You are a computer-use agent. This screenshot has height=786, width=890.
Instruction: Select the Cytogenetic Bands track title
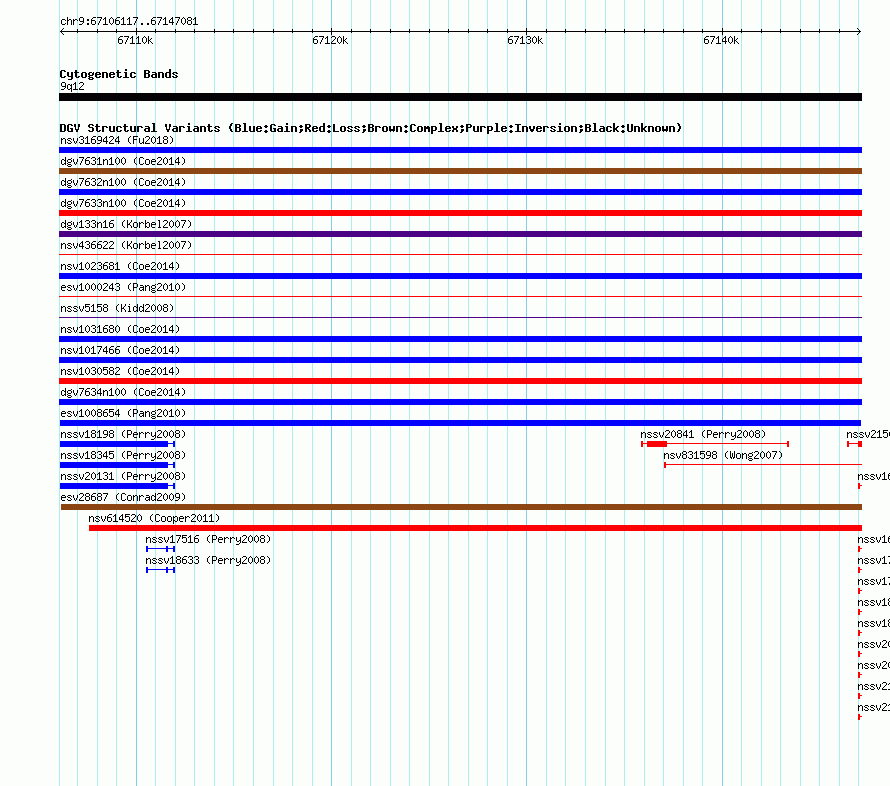[x=119, y=74]
